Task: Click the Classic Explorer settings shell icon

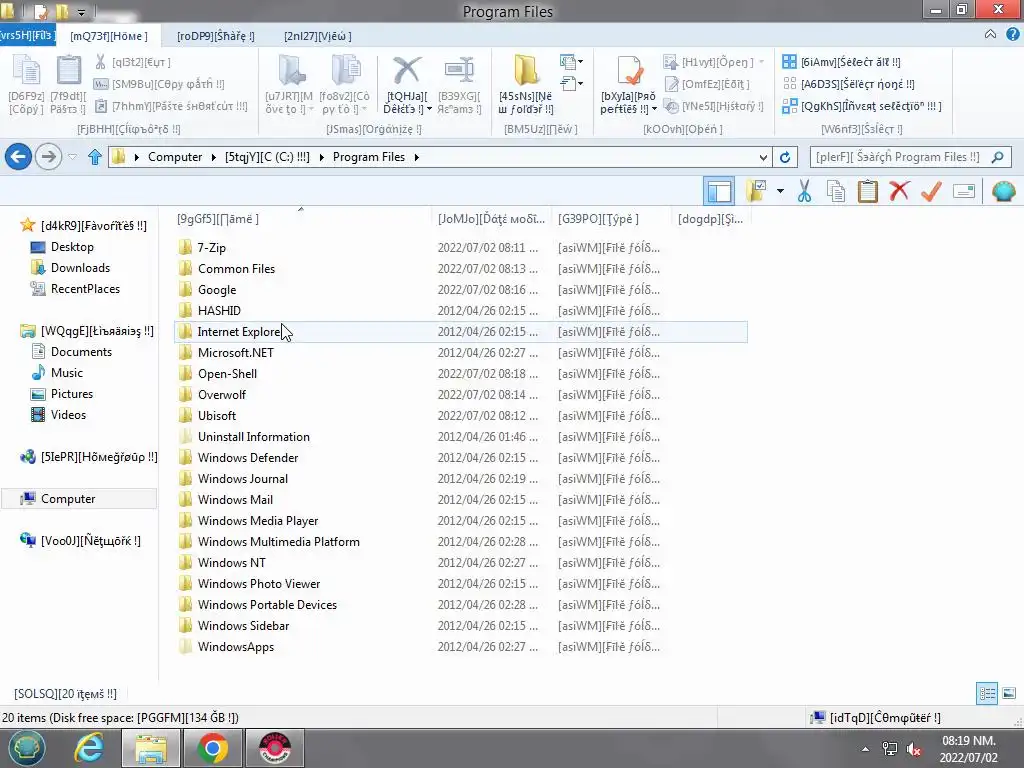Action: click(x=1004, y=191)
